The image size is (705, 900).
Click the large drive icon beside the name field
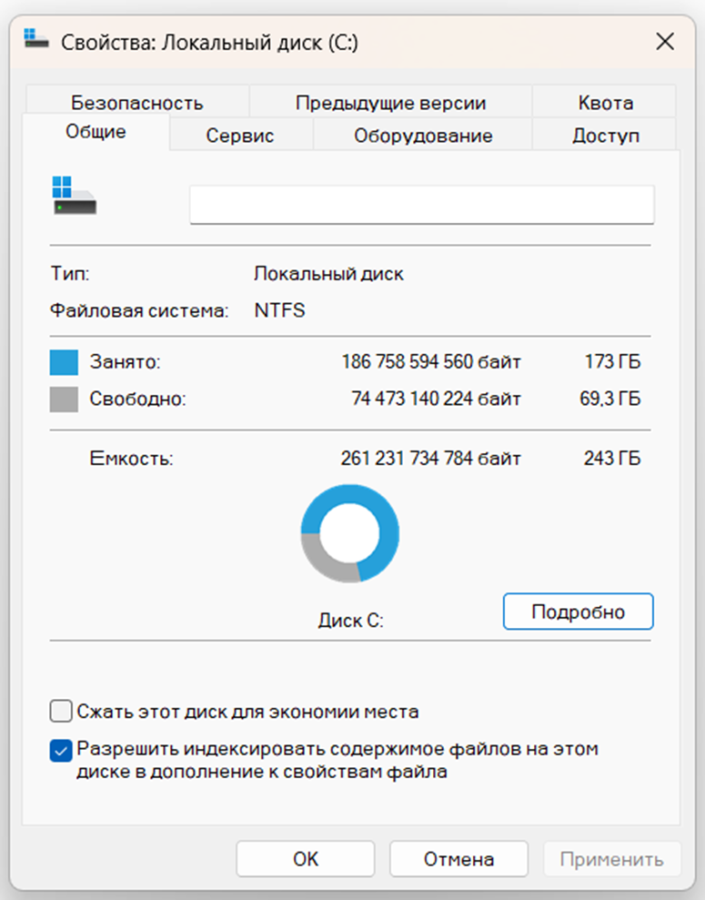coord(75,195)
